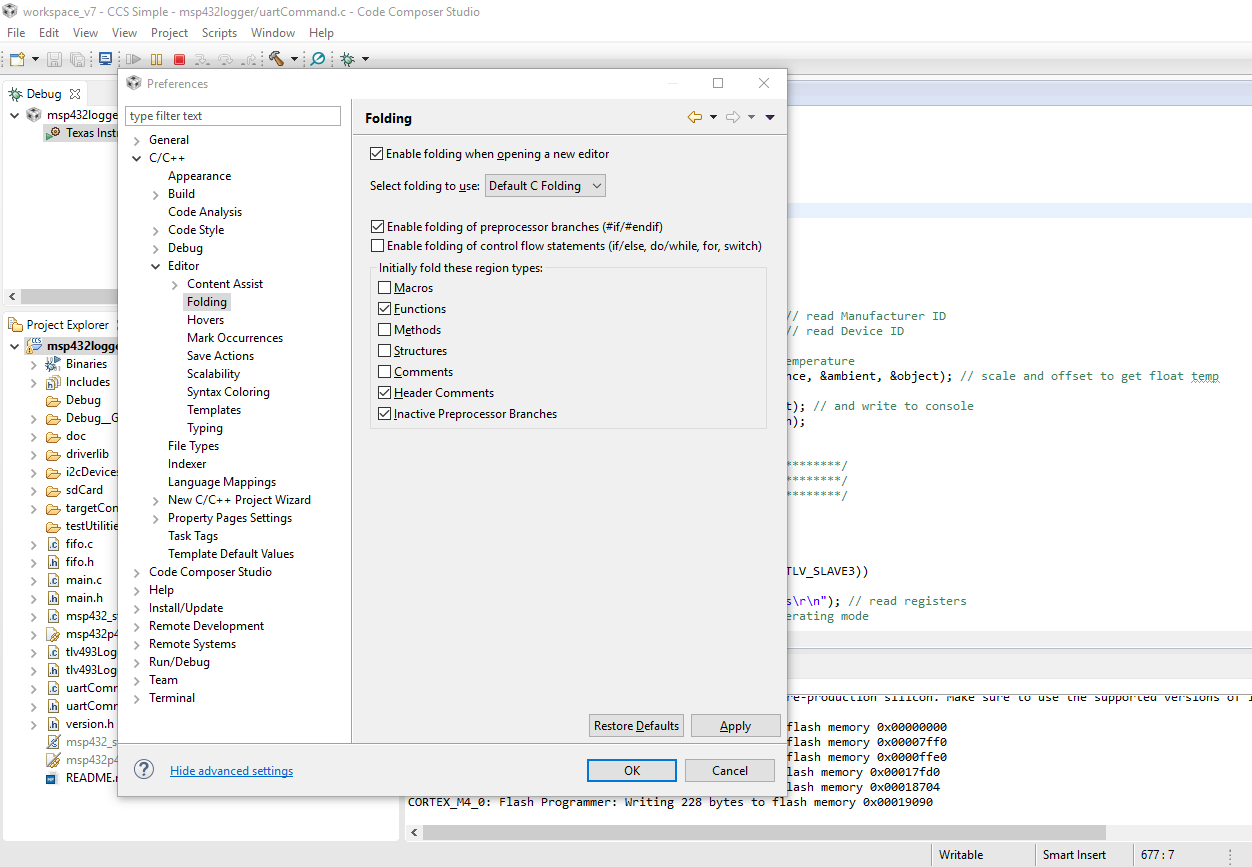This screenshot has height=867, width=1252.
Task: Click the Suspend (pause) toolbar icon
Action: click(x=156, y=59)
